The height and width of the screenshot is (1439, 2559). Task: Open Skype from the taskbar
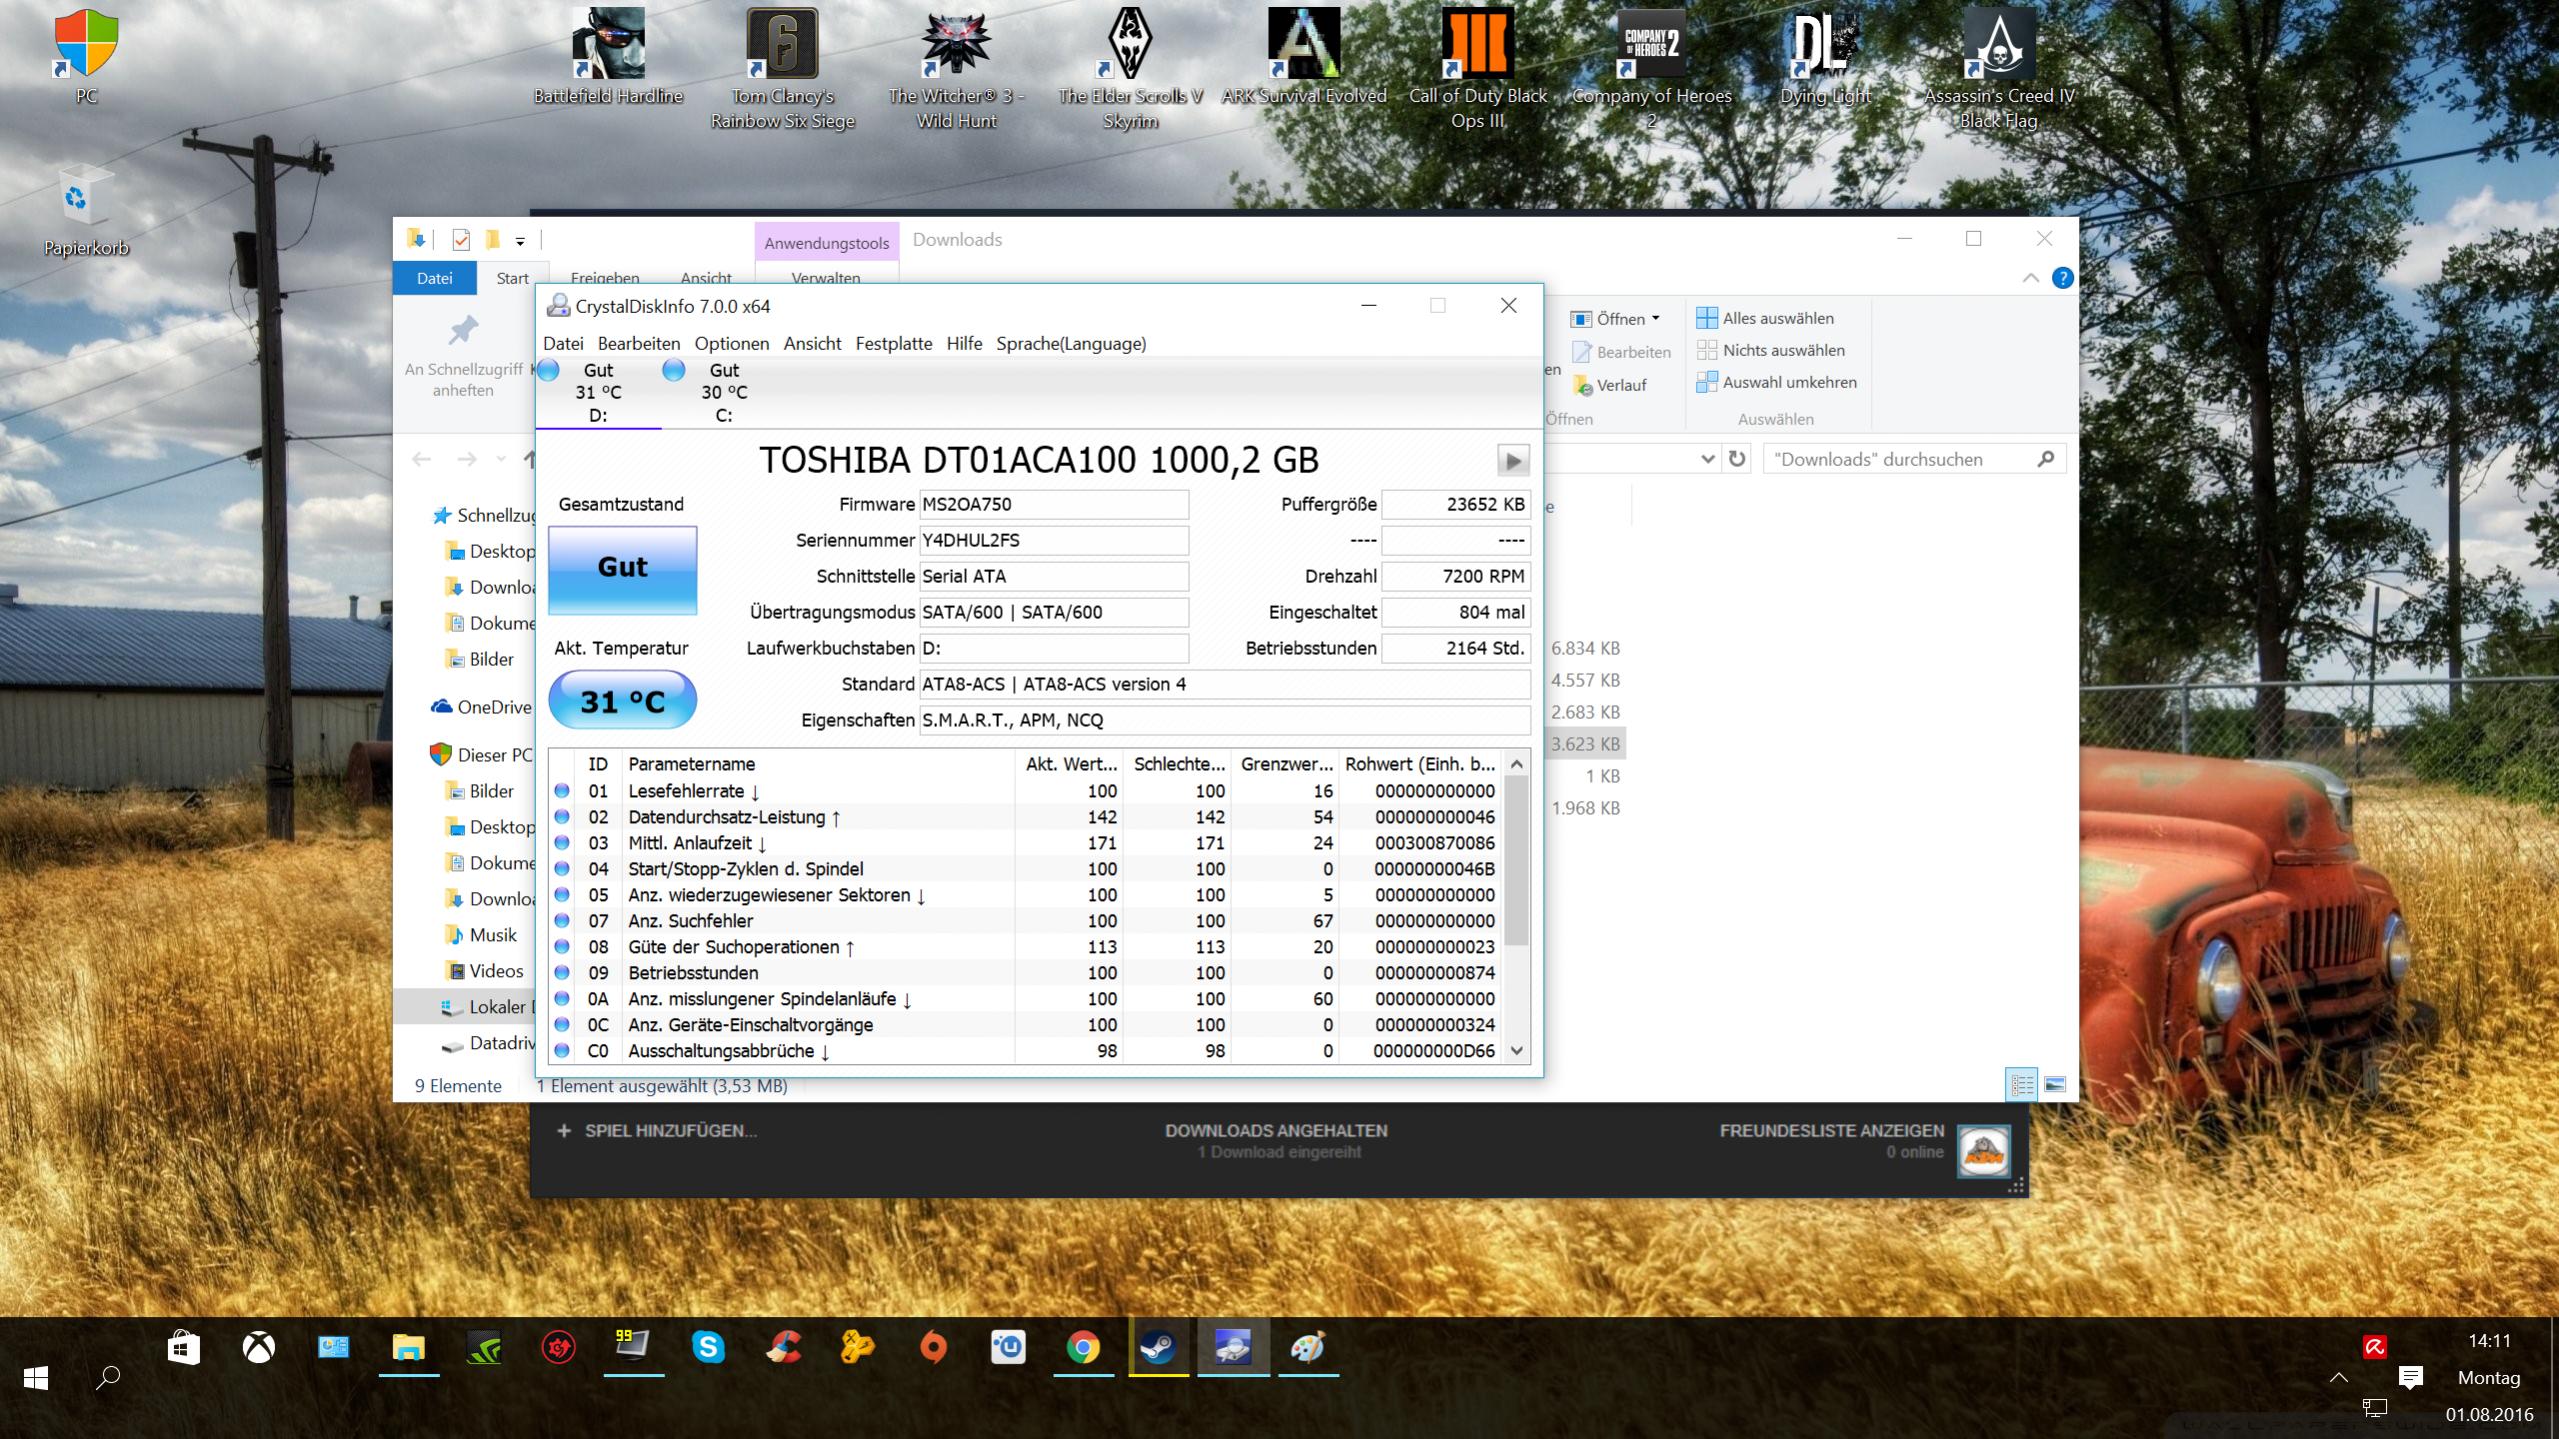(708, 1348)
